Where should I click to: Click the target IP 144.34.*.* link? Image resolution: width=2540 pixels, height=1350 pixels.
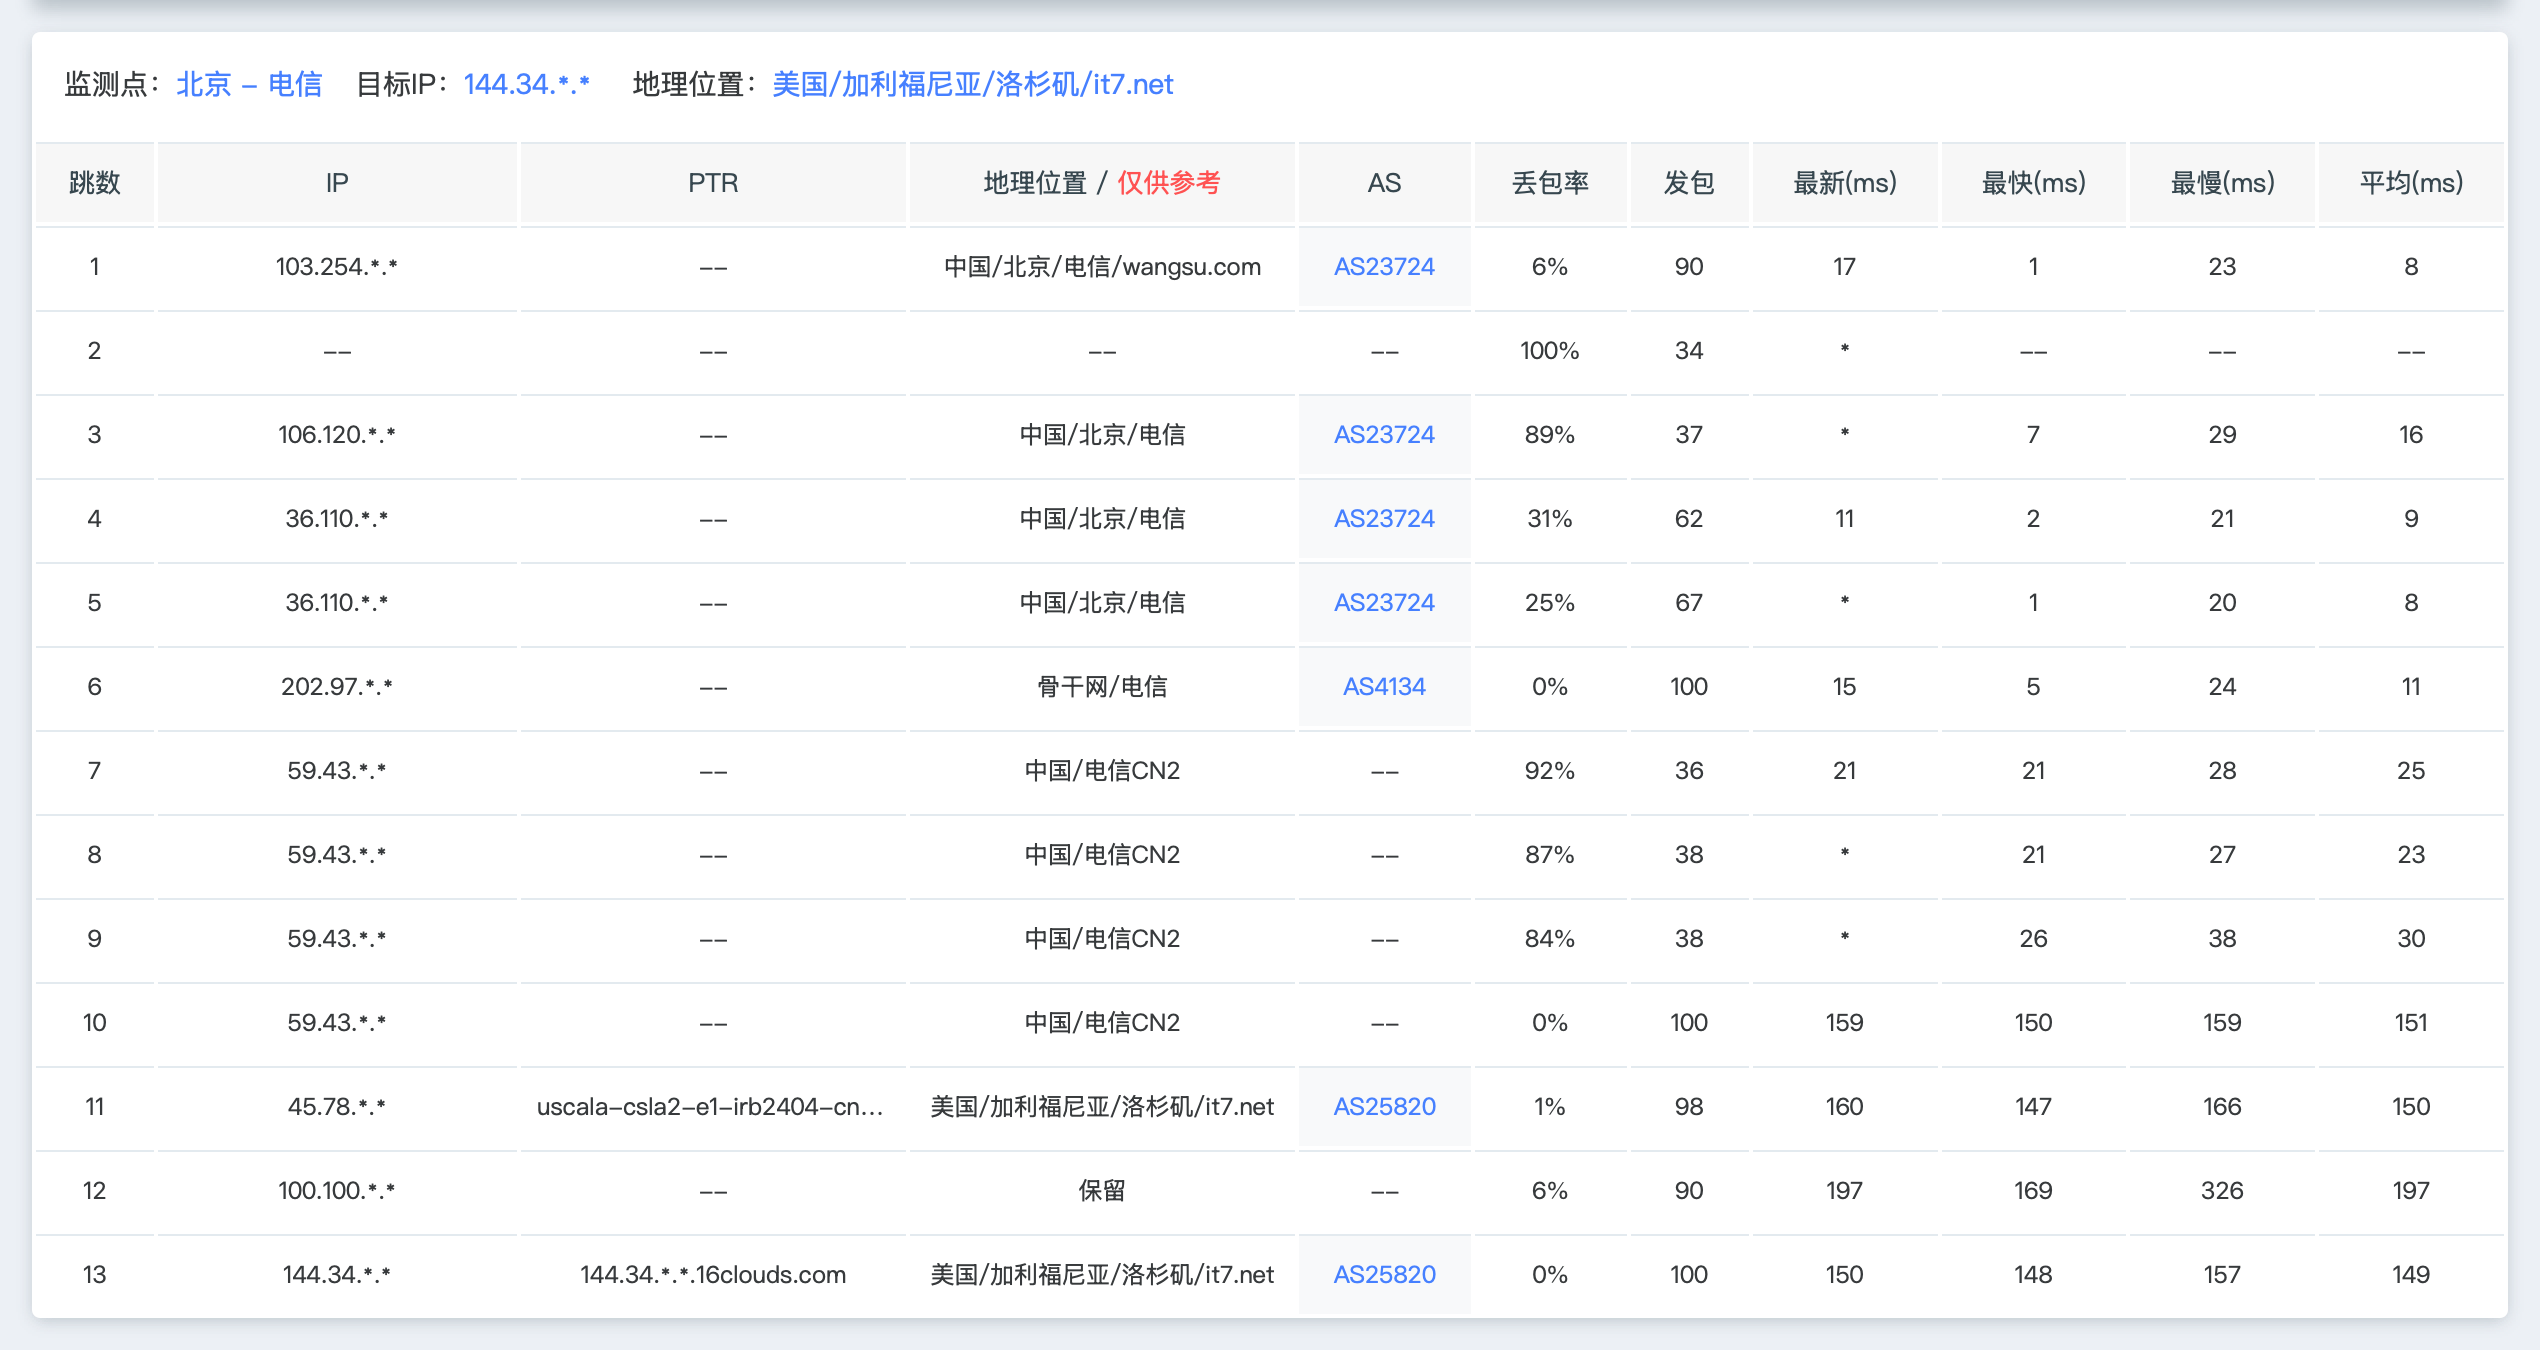pyautogui.click(x=526, y=85)
